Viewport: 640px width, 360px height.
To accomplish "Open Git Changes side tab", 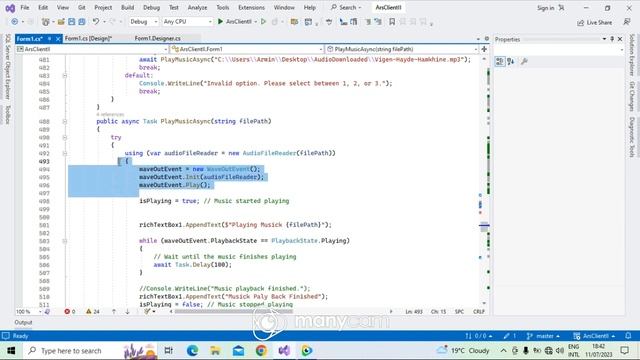I will (x=632, y=96).
